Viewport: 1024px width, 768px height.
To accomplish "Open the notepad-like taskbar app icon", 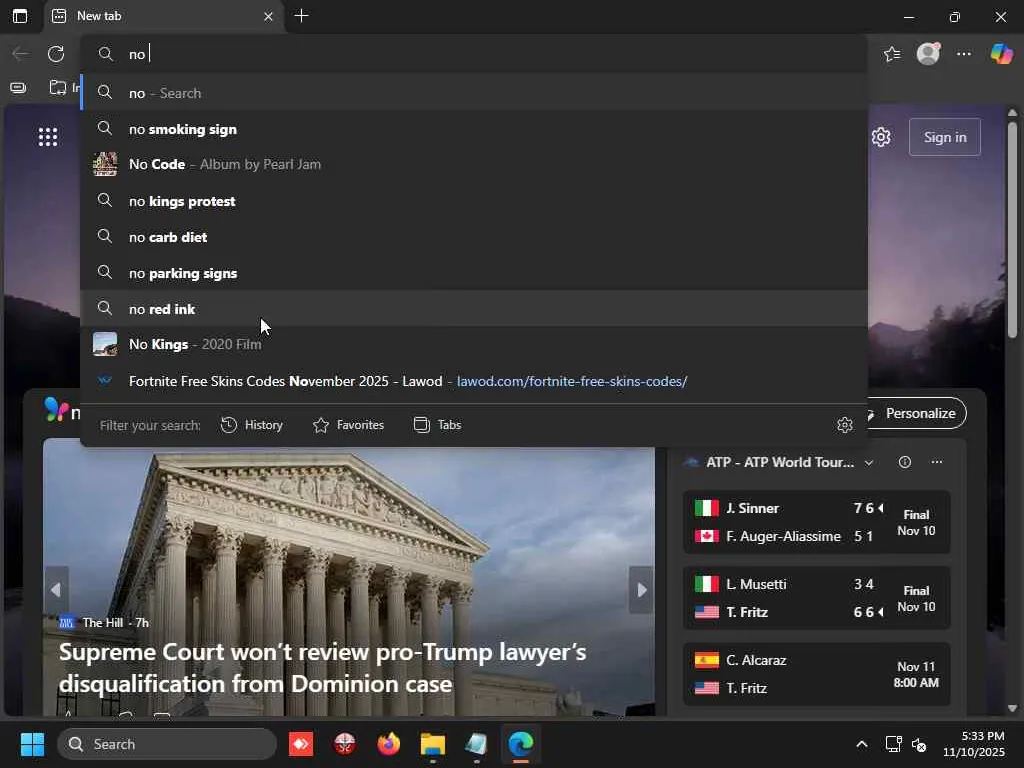I will coord(476,744).
